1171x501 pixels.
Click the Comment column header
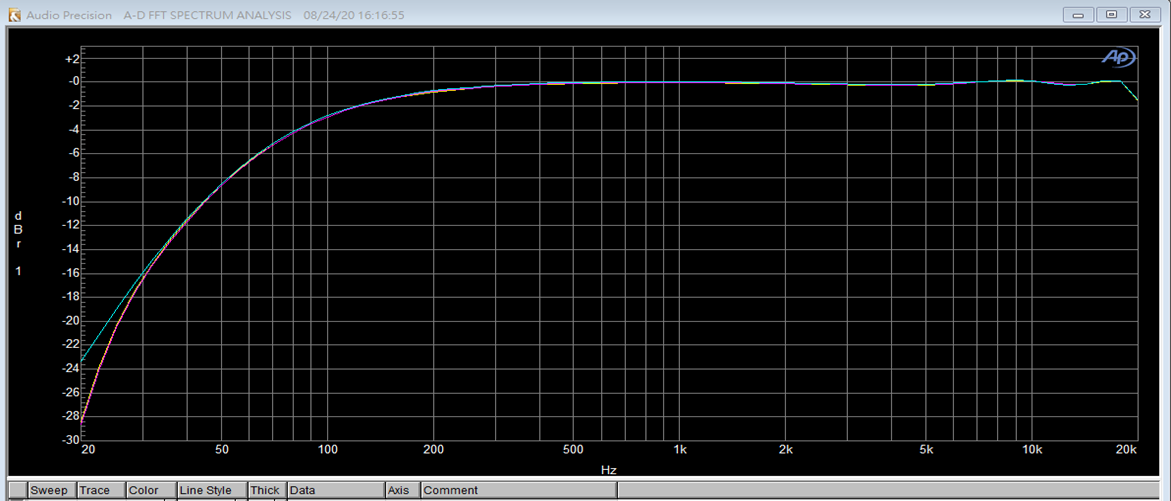(450, 491)
